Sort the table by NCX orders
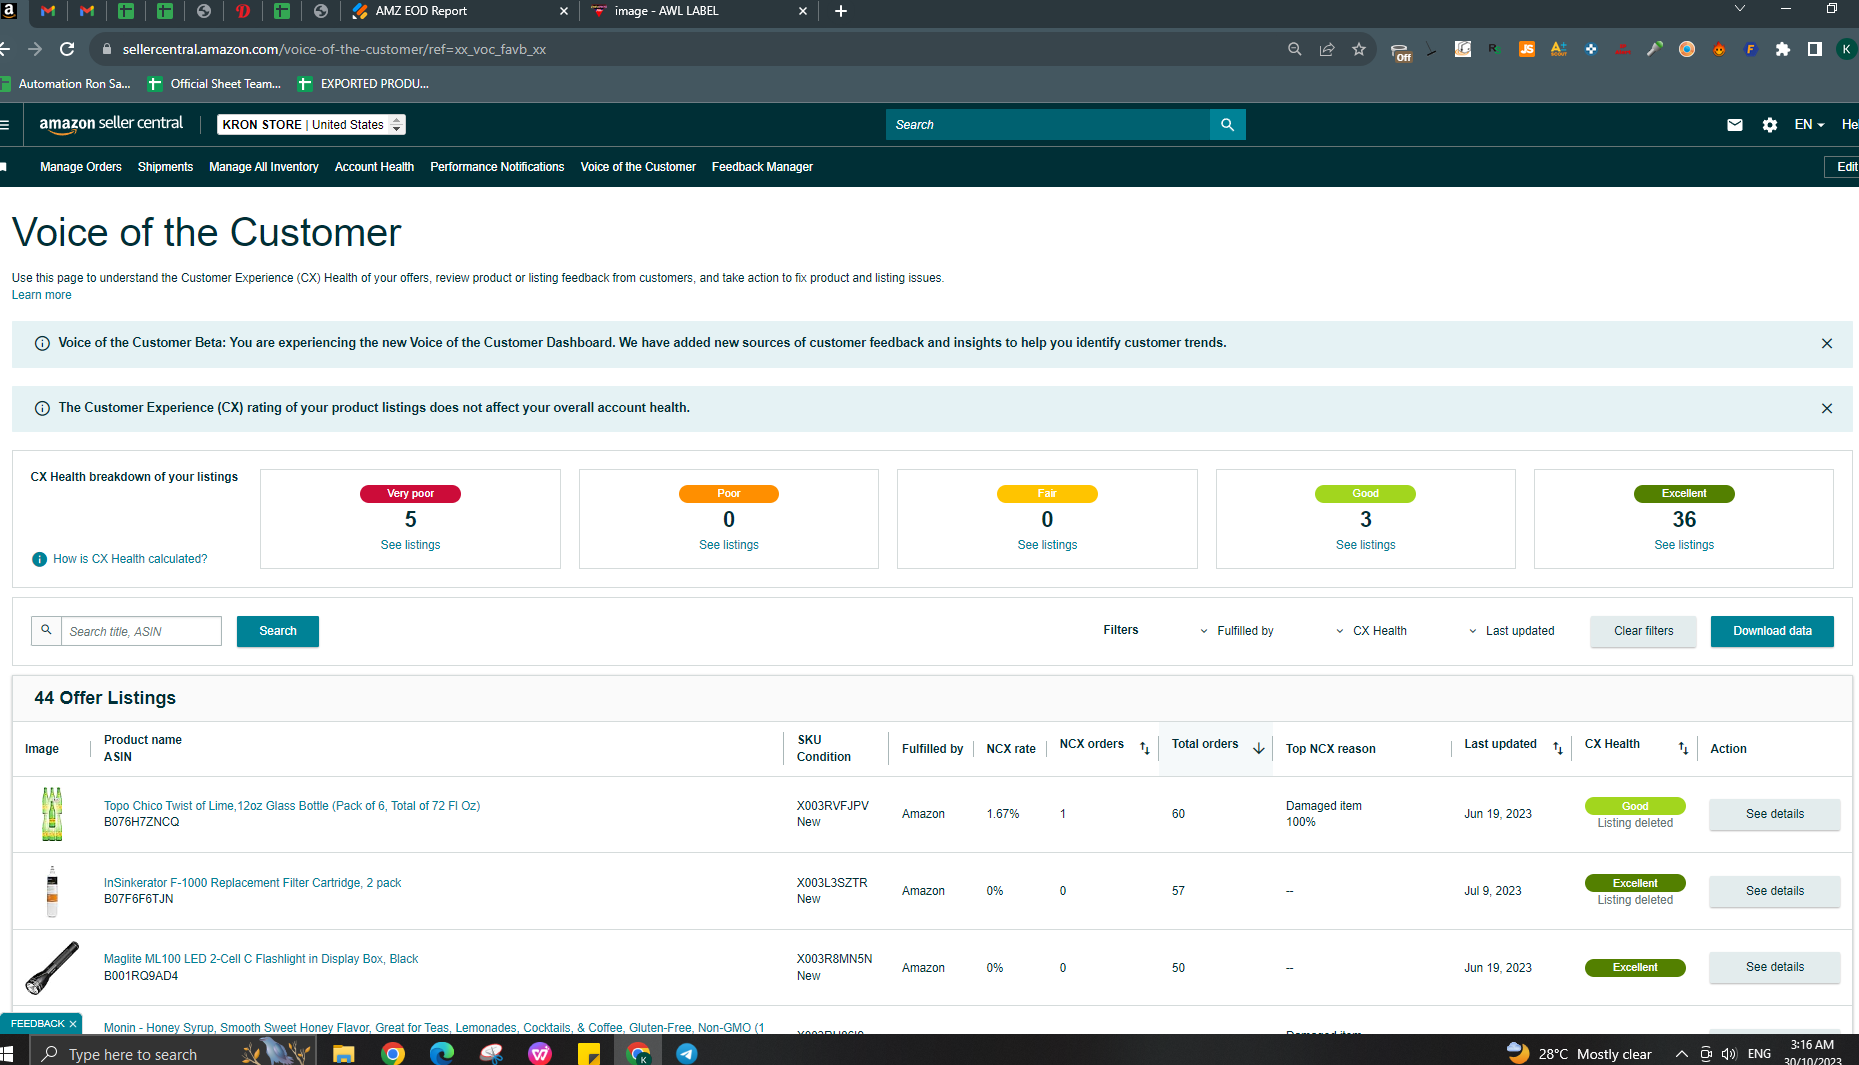The width and height of the screenshot is (1859, 1065). (x=1145, y=749)
